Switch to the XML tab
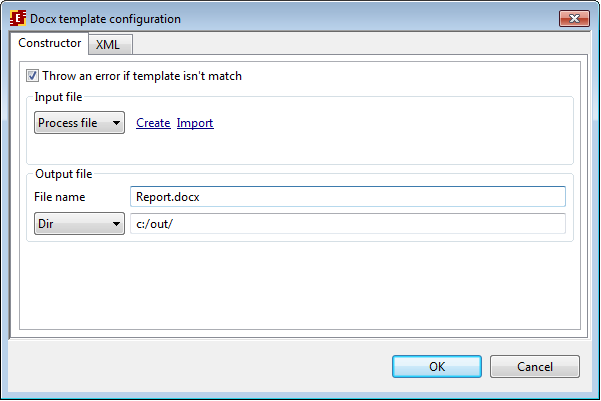 [x=108, y=44]
